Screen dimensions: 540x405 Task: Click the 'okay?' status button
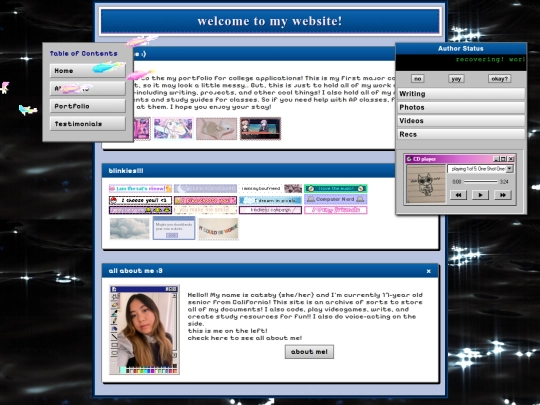tap(499, 79)
